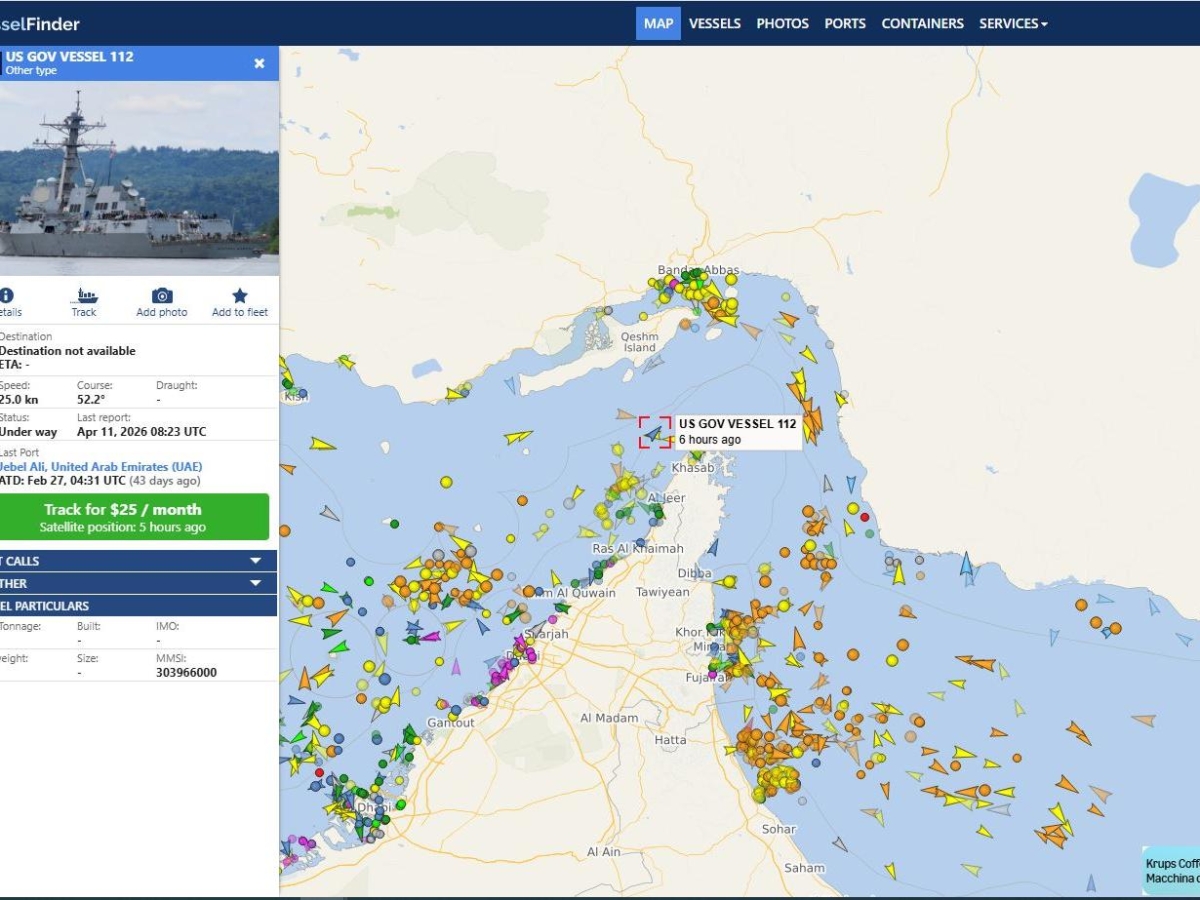Image resolution: width=1200 pixels, height=900 pixels.
Task: Open the Services dropdown menu
Action: (1012, 23)
